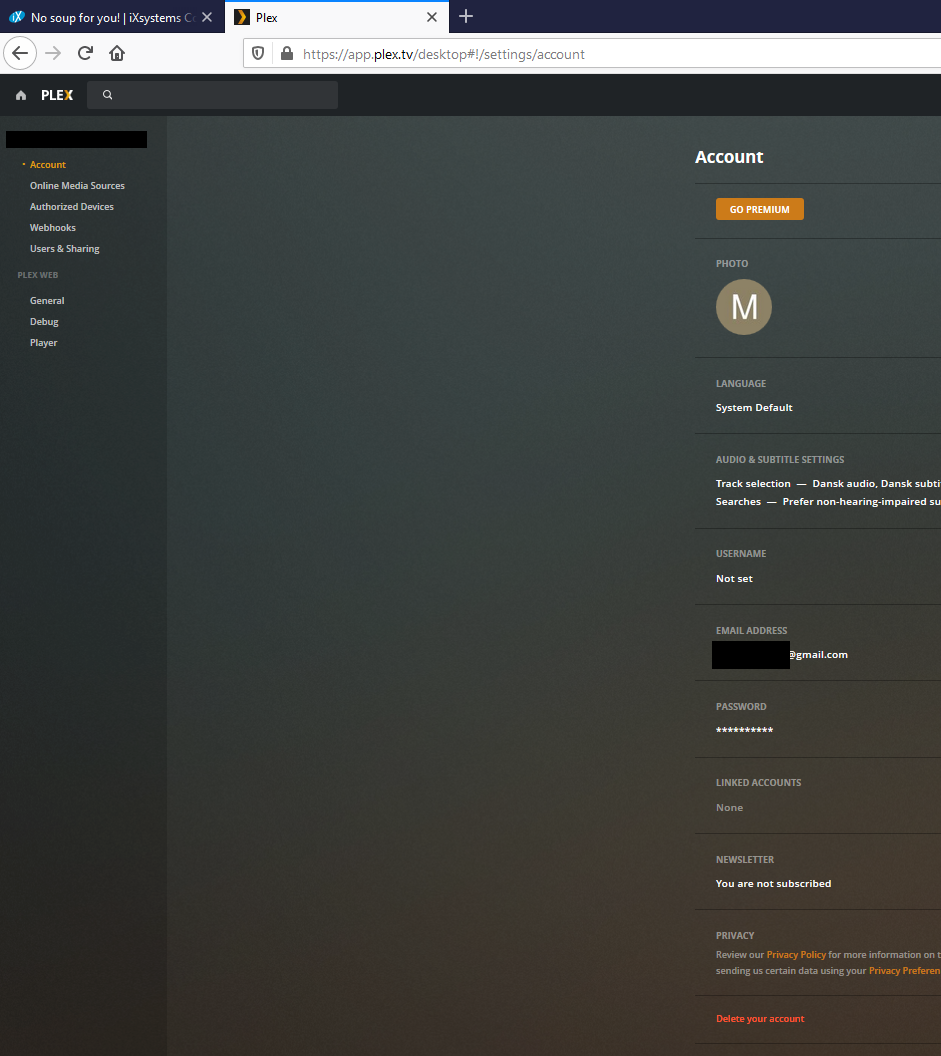Open General Plex Web settings
Image resolution: width=941 pixels, height=1056 pixels.
click(47, 300)
